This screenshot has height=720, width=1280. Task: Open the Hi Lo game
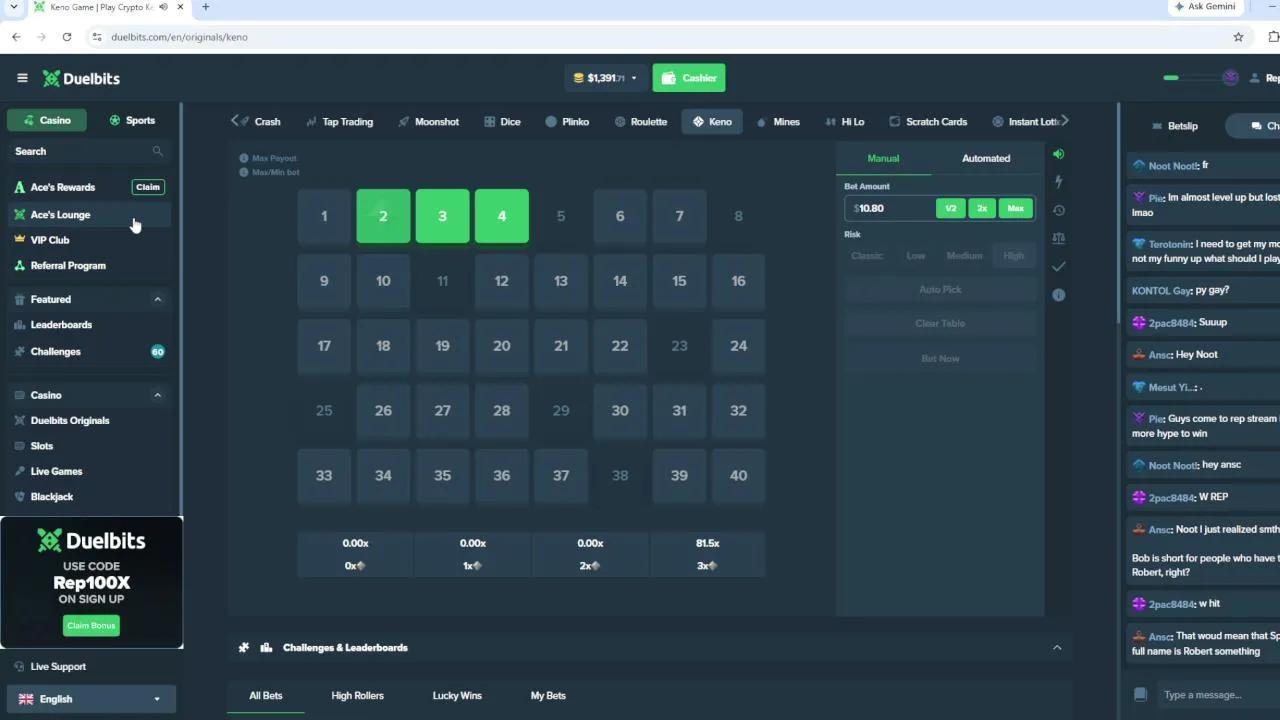coord(845,122)
